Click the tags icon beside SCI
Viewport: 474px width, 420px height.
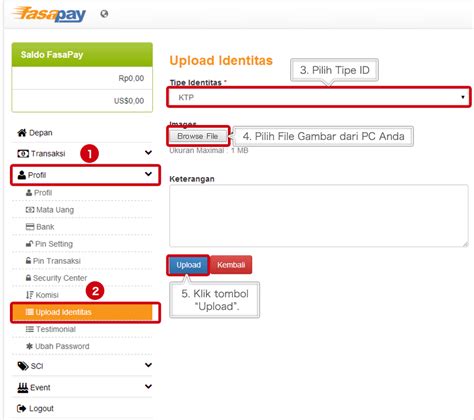23,366
